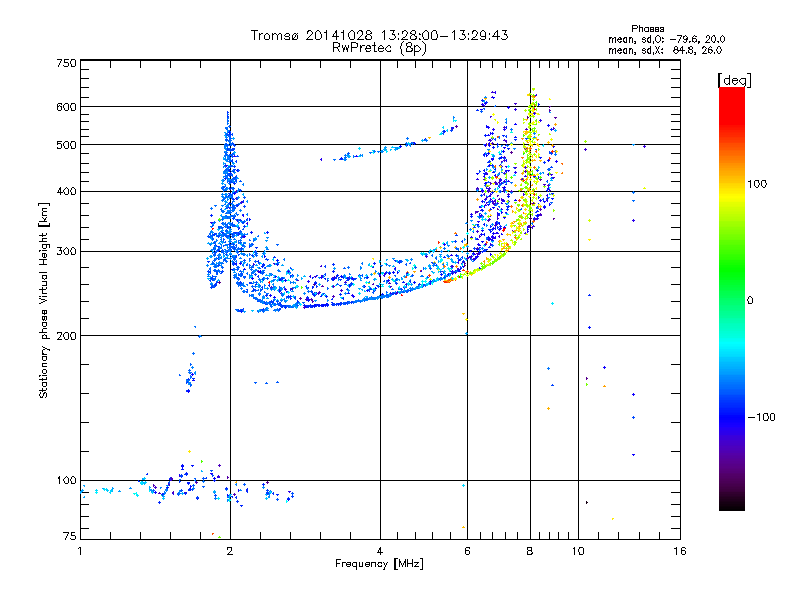Click the x-axis '2' tick label
This screenshot has width=800, height=600.
(230, 551)
